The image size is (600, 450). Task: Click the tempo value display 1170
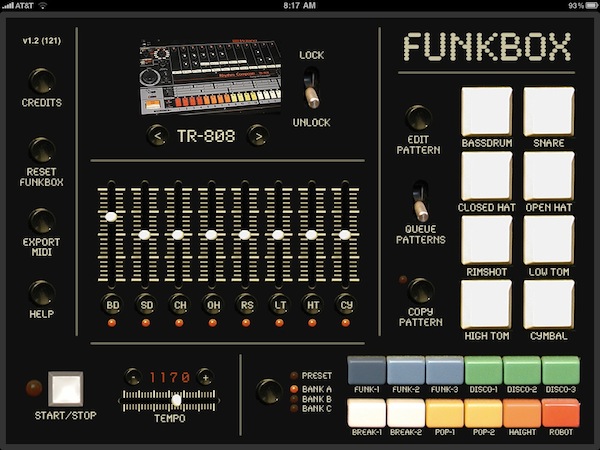pyautogui.click(x=170, y=377)
